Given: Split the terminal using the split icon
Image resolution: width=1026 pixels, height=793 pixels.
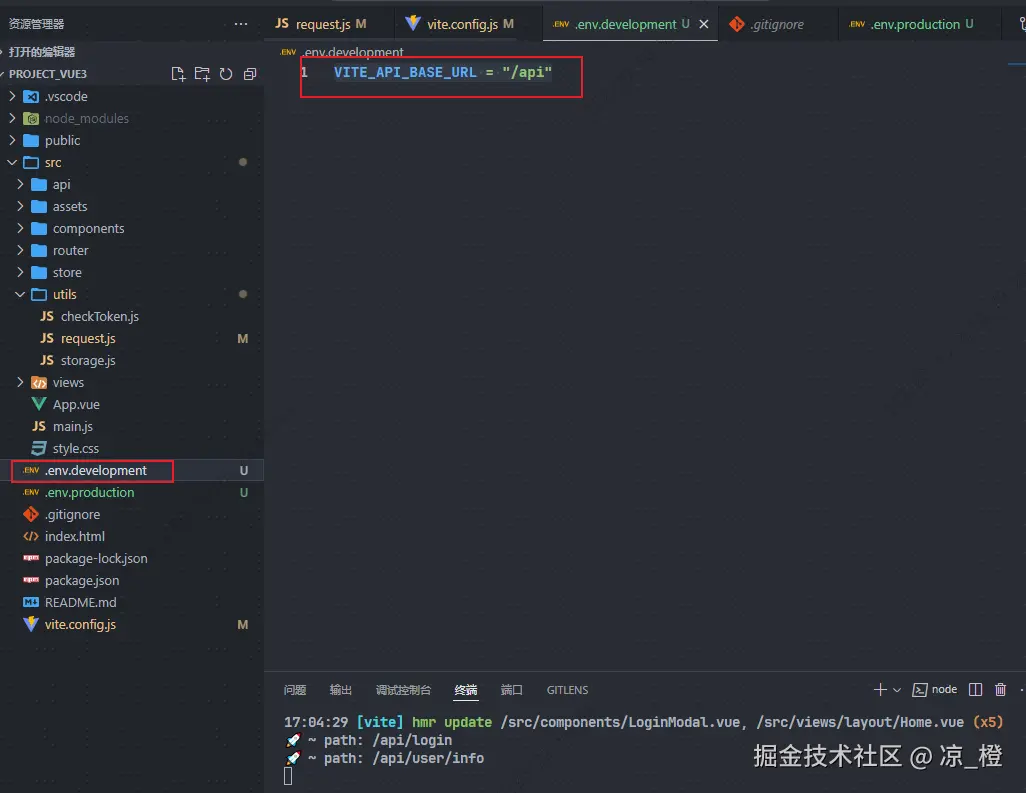Looking at the screenshot, I should [975, 690].
